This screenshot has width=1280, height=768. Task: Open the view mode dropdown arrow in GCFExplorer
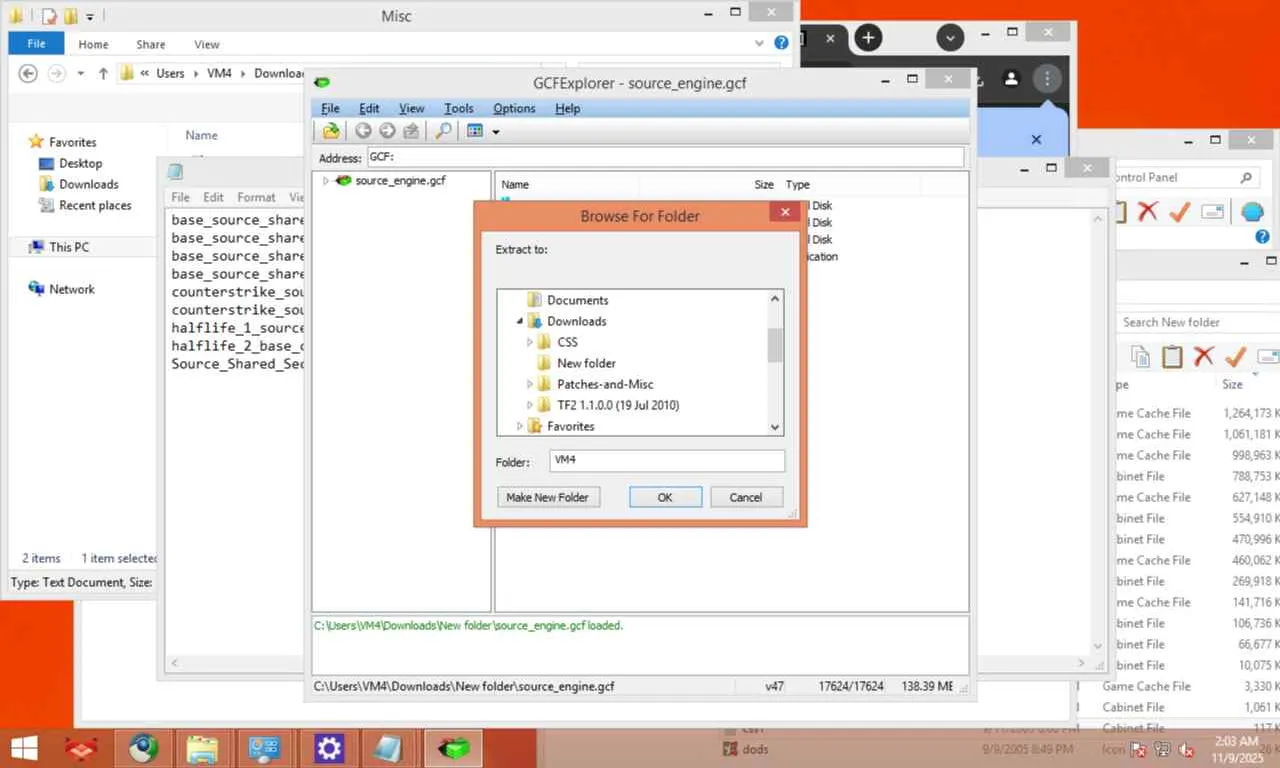495,132
